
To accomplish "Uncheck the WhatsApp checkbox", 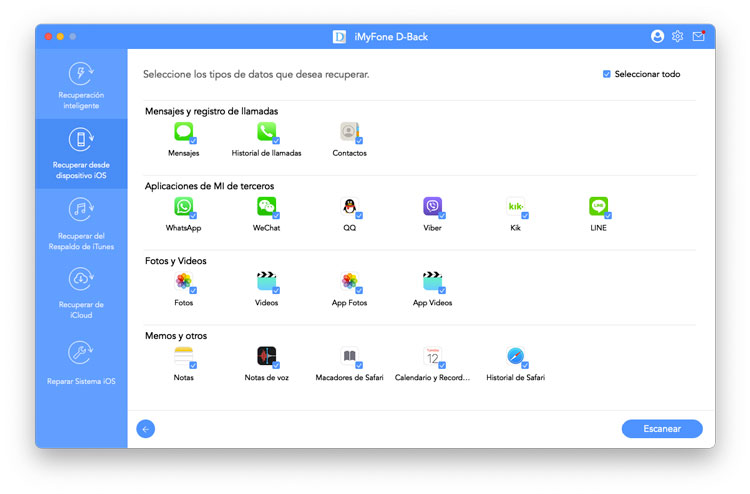I will point(193,216).
